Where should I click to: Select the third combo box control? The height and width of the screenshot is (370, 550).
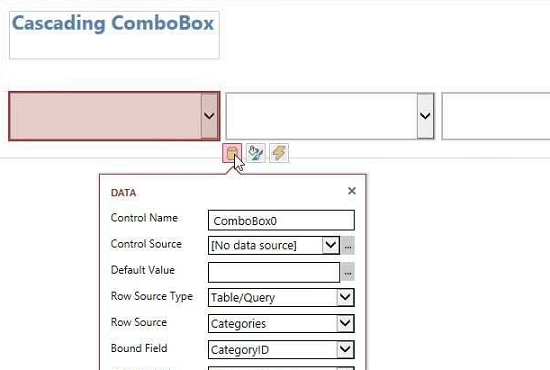(x=496, y=116)
